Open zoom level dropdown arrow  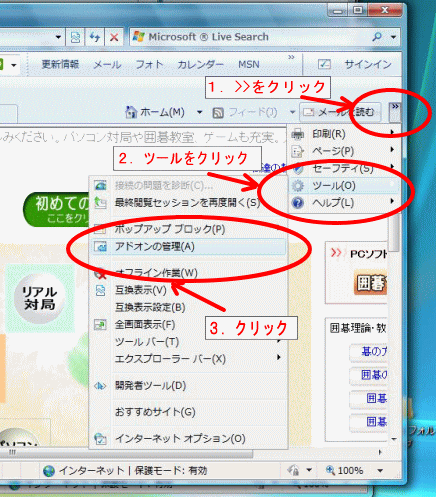[380, 471]
